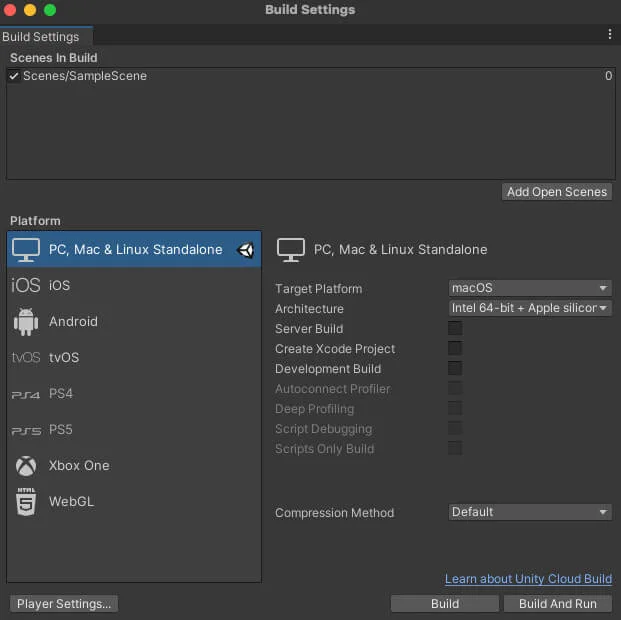Screen dimensions: 621x620
Task: Toggle the Scripts Only Build checkbox
Action: coord(455,448)
